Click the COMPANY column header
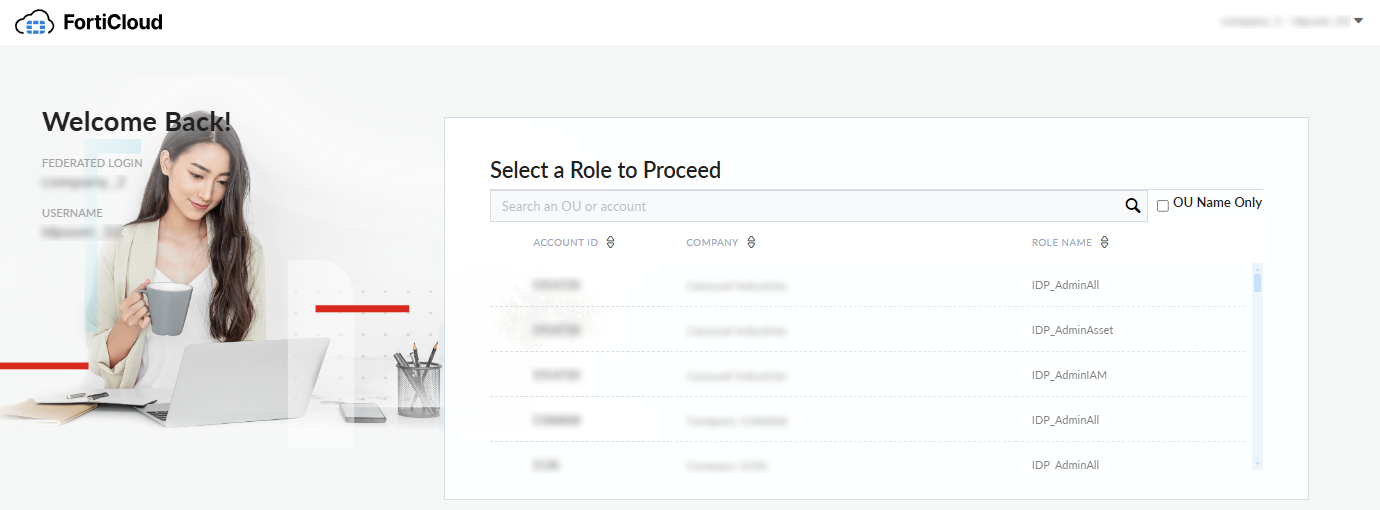Image resolution: width=1380 pixels, height=510 pixels. [x=712, y=242]
